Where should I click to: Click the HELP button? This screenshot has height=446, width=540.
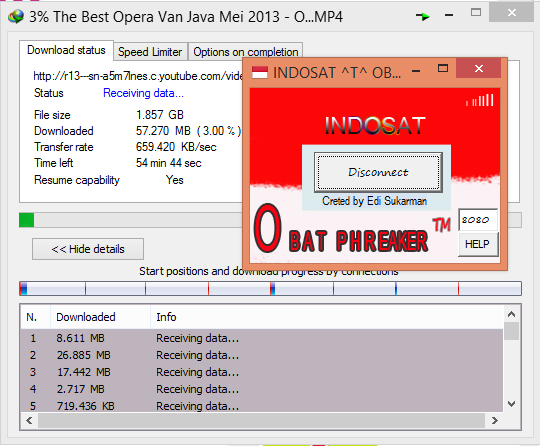[x=478, y=244]
